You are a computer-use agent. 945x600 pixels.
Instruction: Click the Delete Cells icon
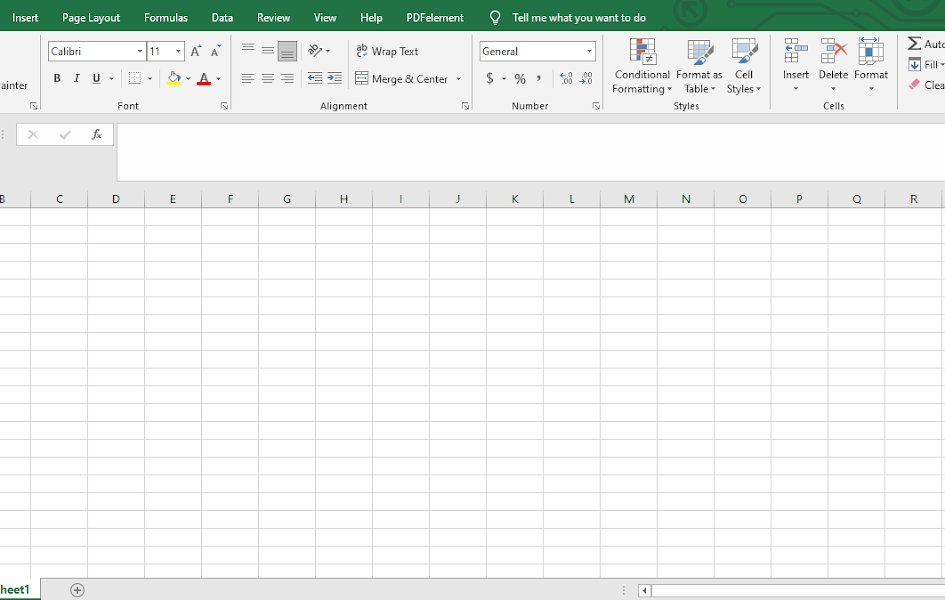(x=832, y=52)
